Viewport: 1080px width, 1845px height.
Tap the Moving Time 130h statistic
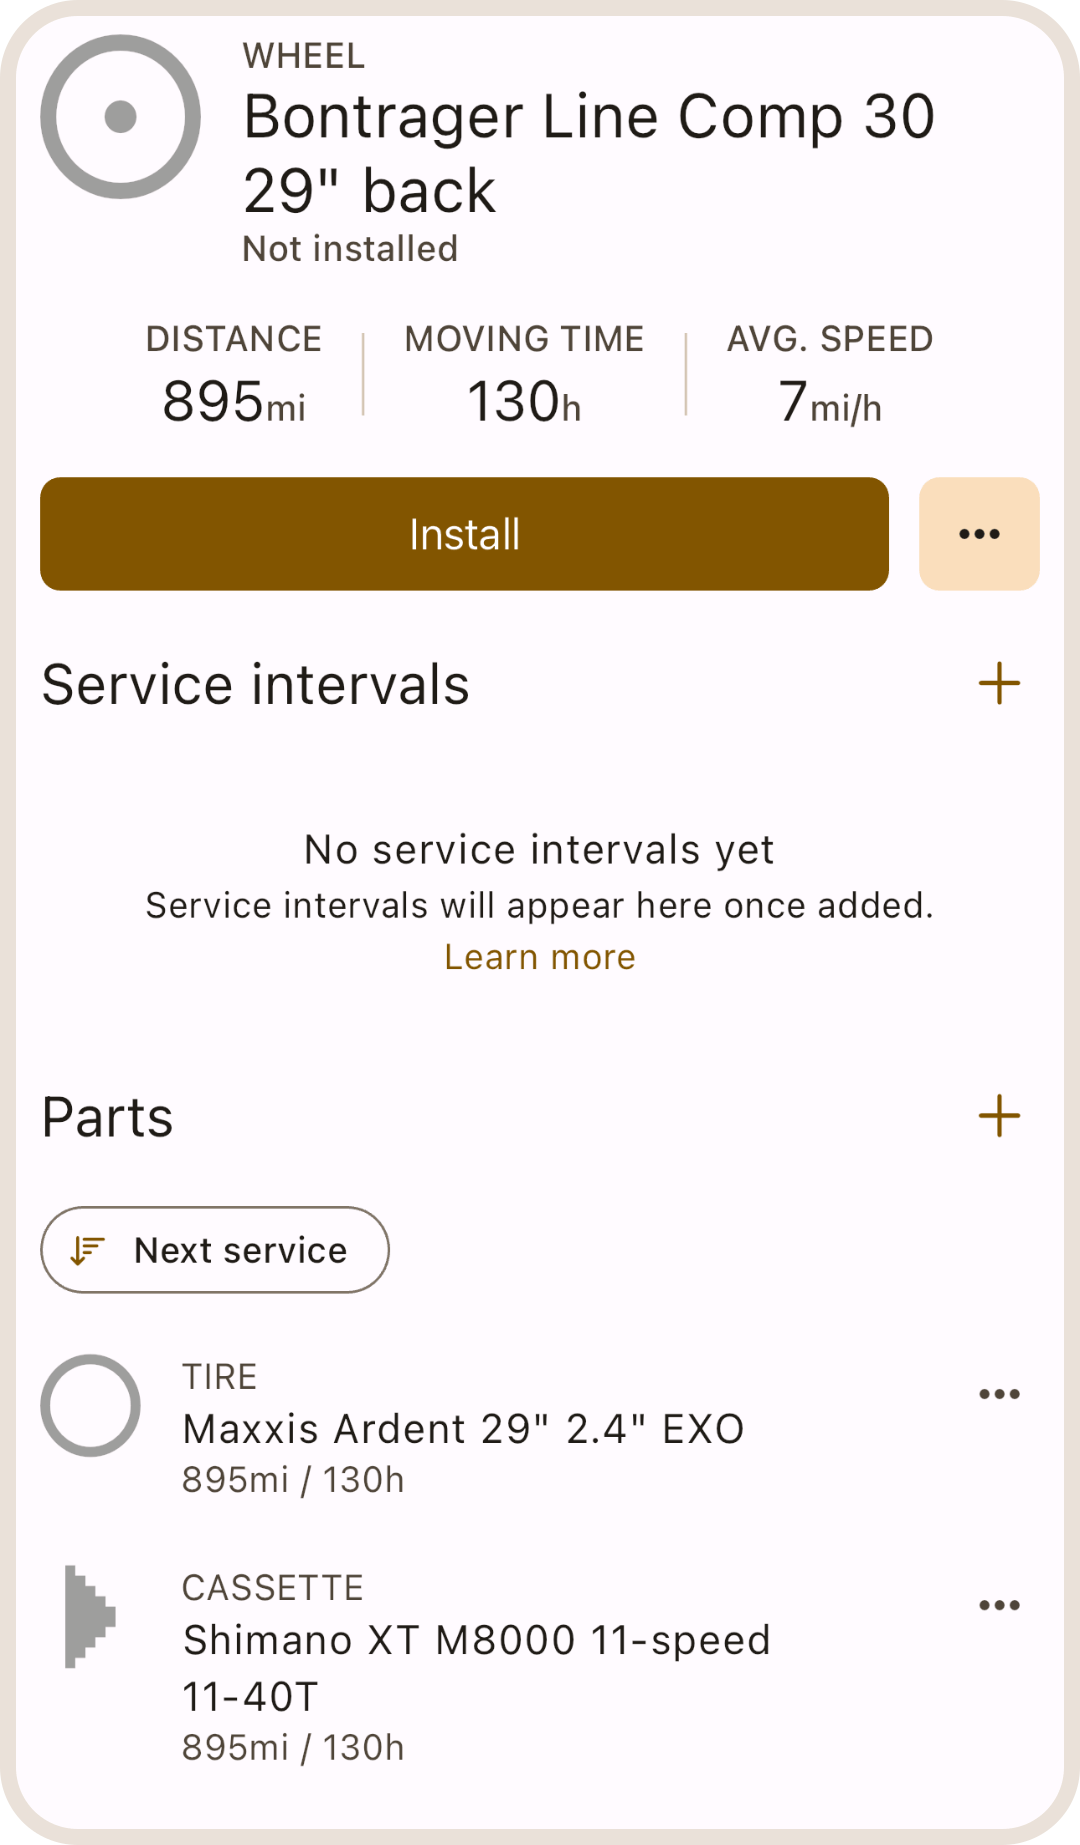[x=524, y=375]
